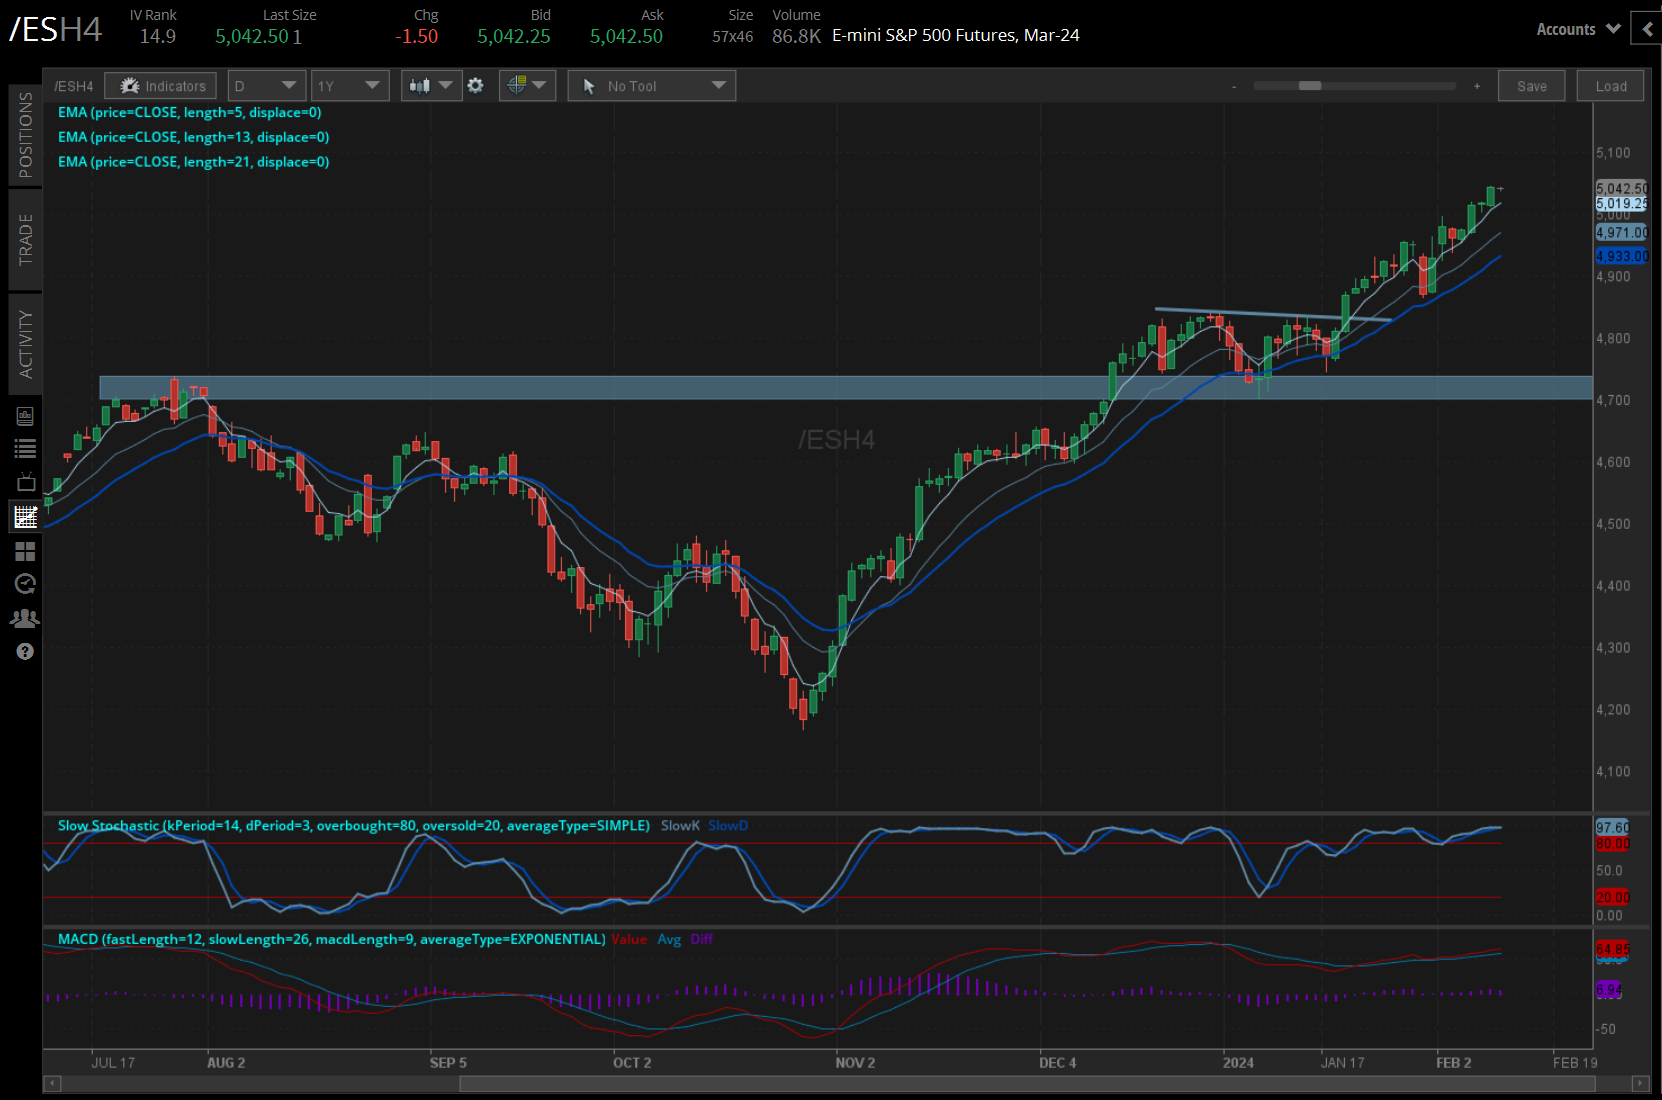Open the Help question mark icon
1662x1100 pixels.
[26, 651]
